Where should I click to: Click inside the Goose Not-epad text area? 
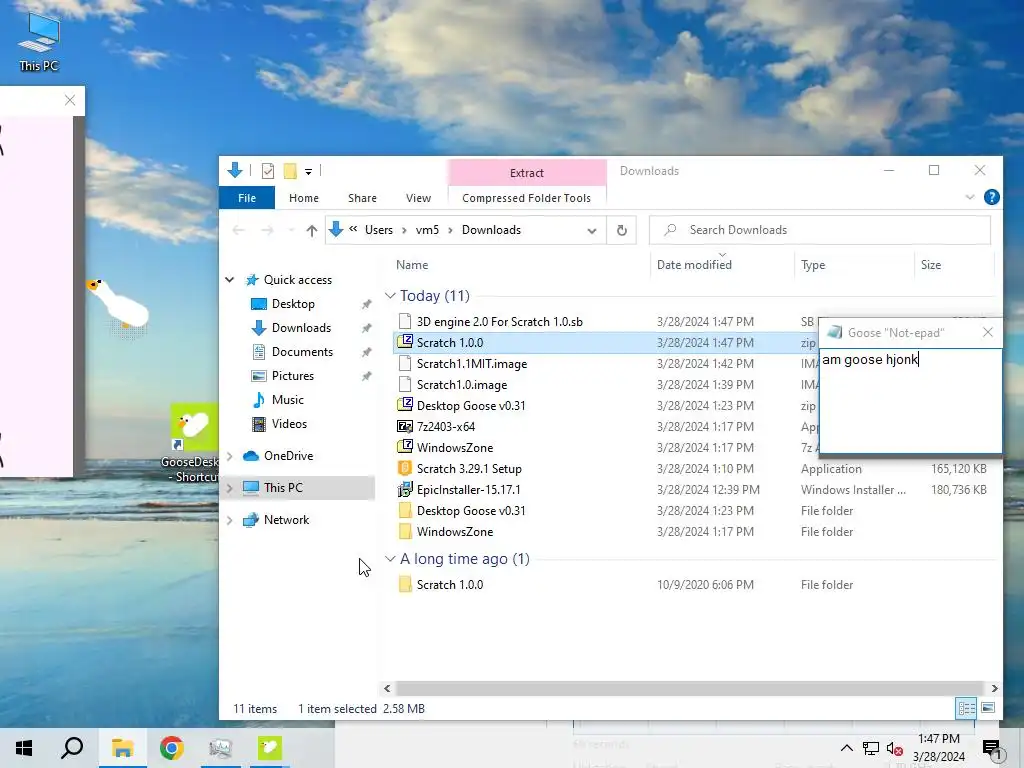[910, 401]
